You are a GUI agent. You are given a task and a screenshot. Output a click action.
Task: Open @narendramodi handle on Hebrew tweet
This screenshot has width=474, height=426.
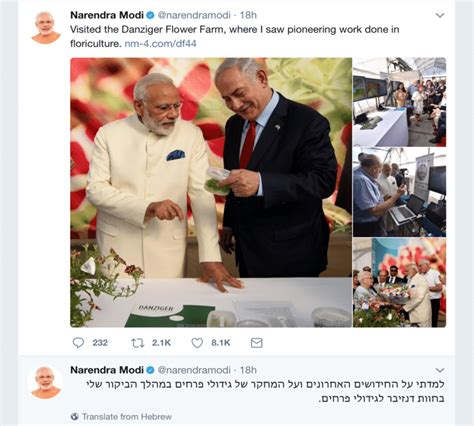point(194,370)
